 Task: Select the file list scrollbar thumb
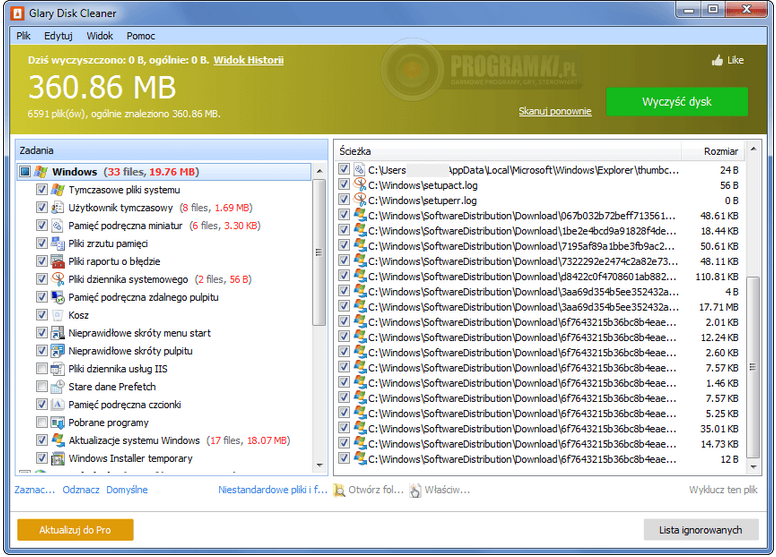753,367
